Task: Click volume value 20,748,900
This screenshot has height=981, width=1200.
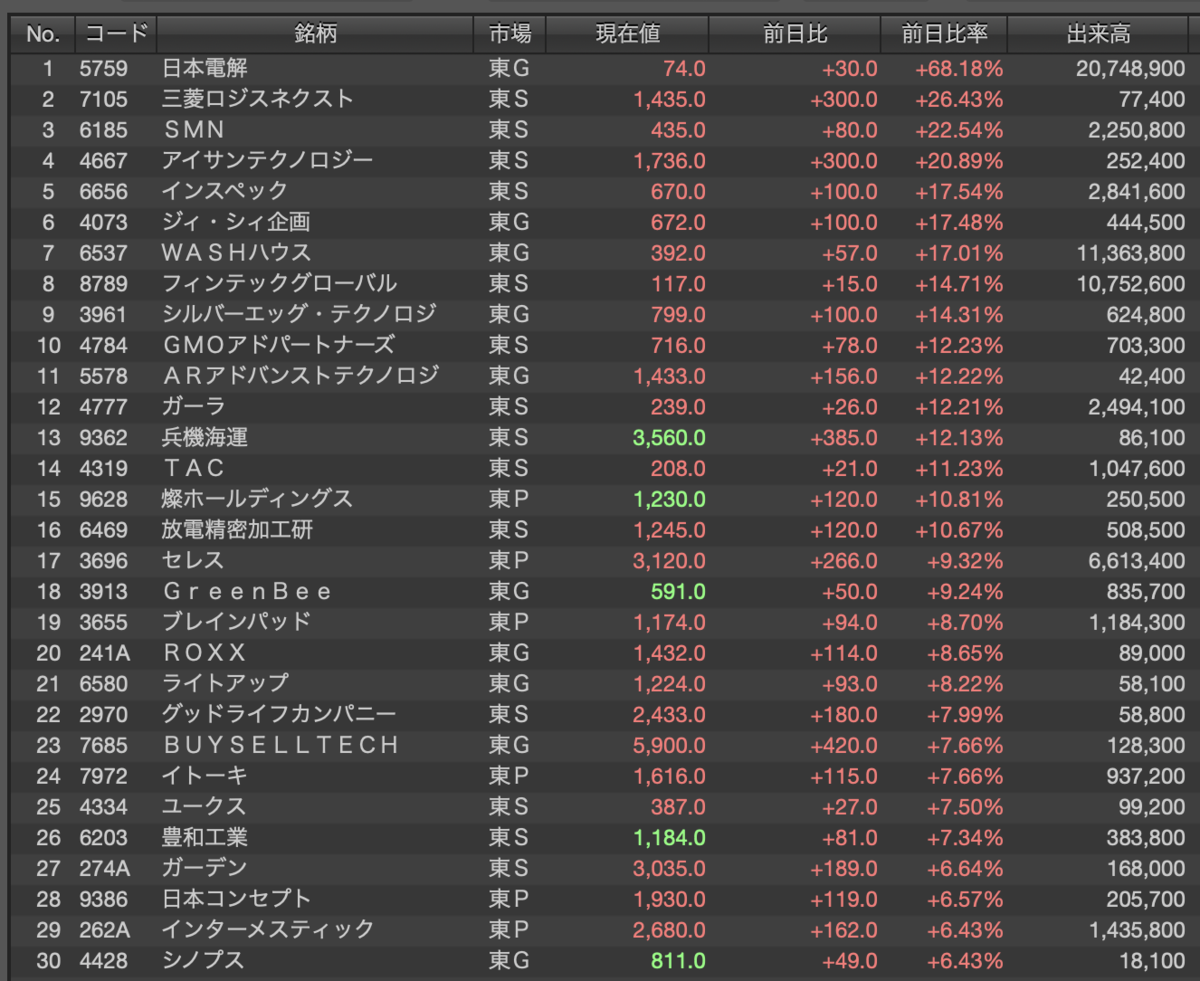Action: 1131,68
